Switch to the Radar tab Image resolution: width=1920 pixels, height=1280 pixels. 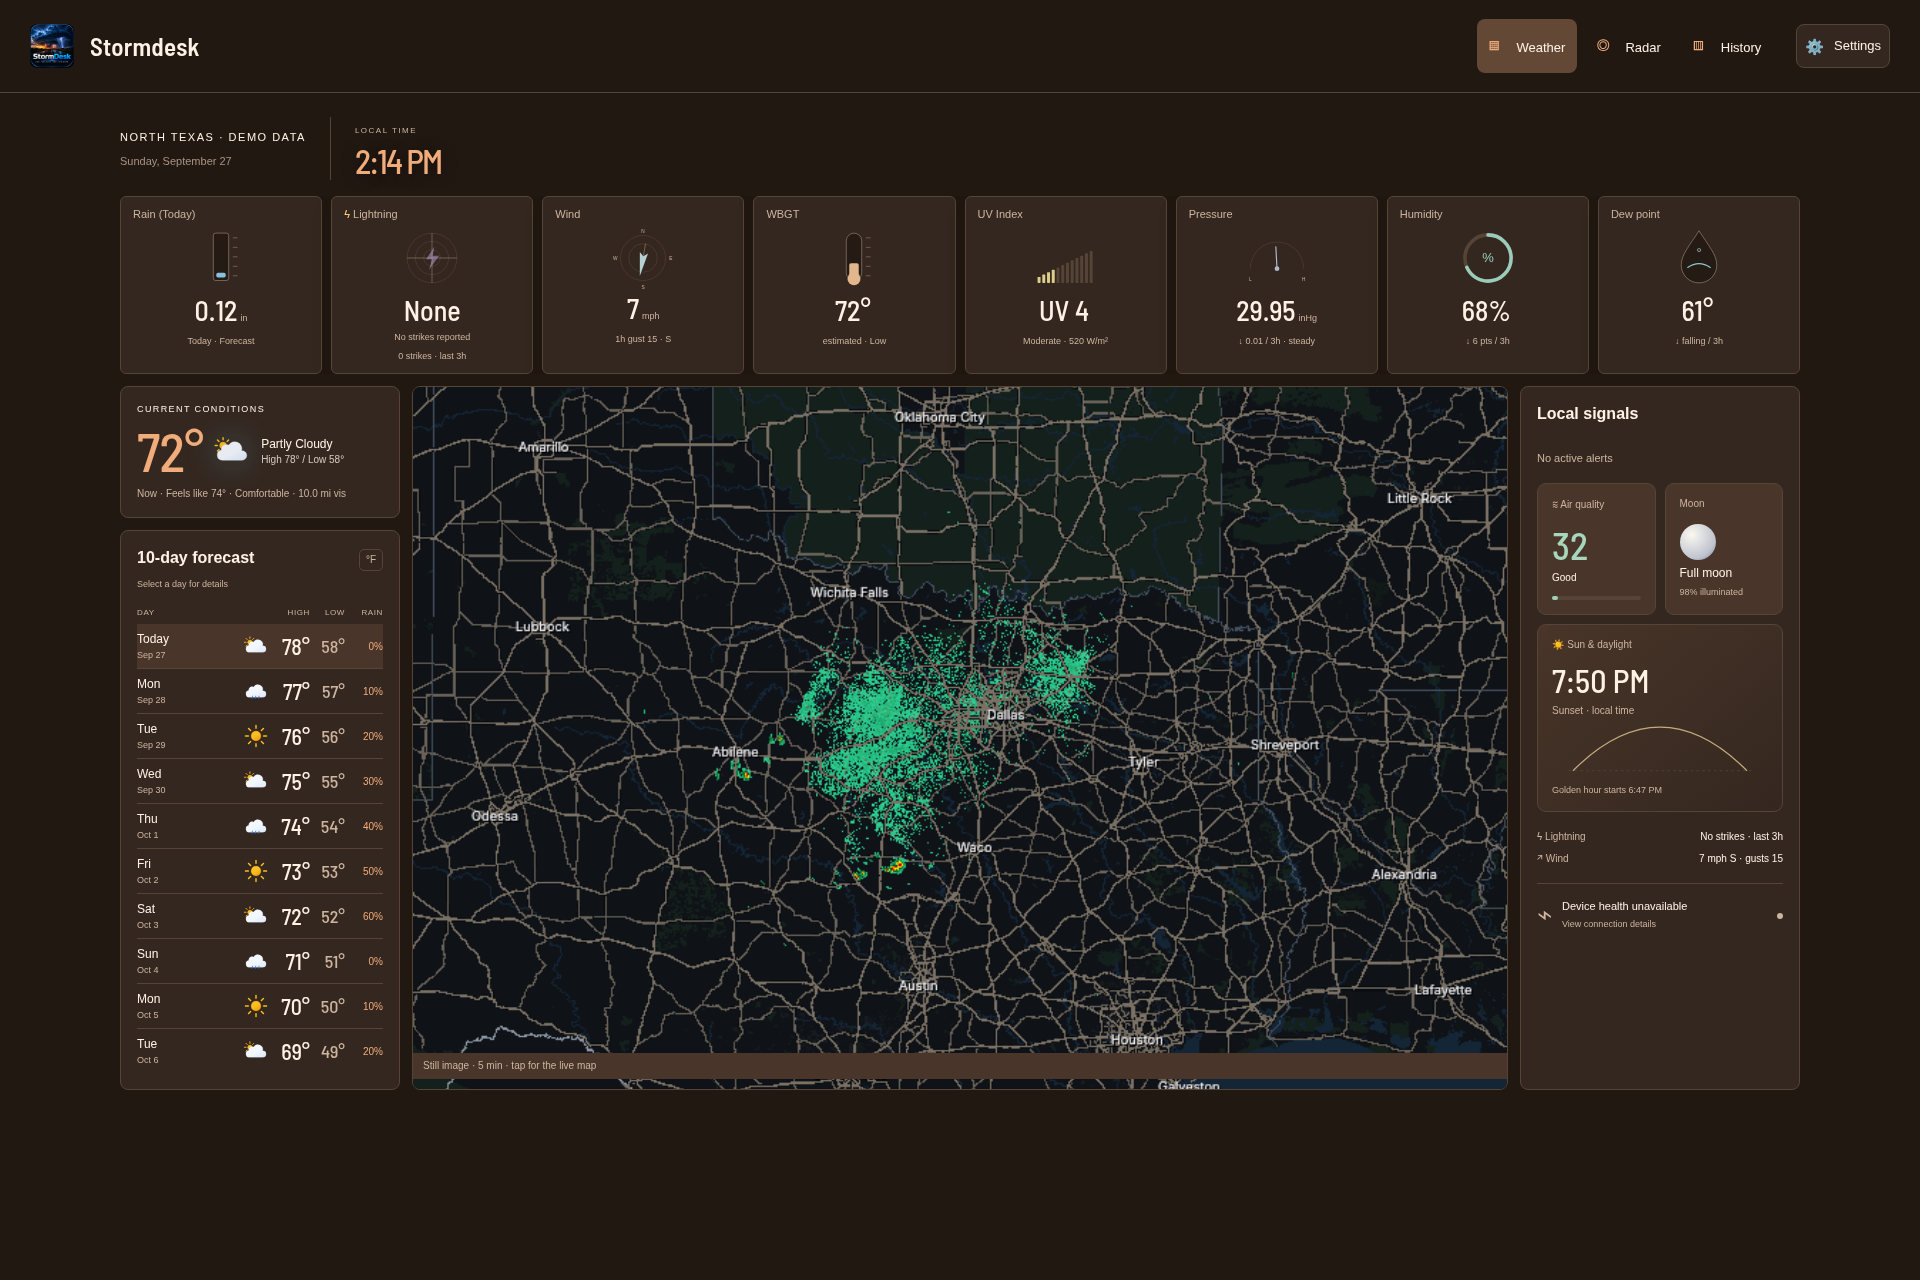coord(1629,47)
